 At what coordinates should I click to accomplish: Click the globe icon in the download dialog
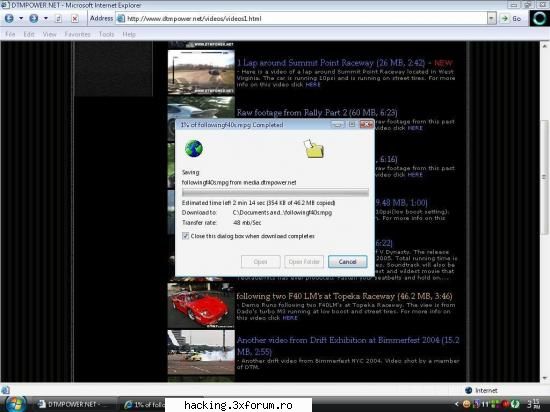194,149
